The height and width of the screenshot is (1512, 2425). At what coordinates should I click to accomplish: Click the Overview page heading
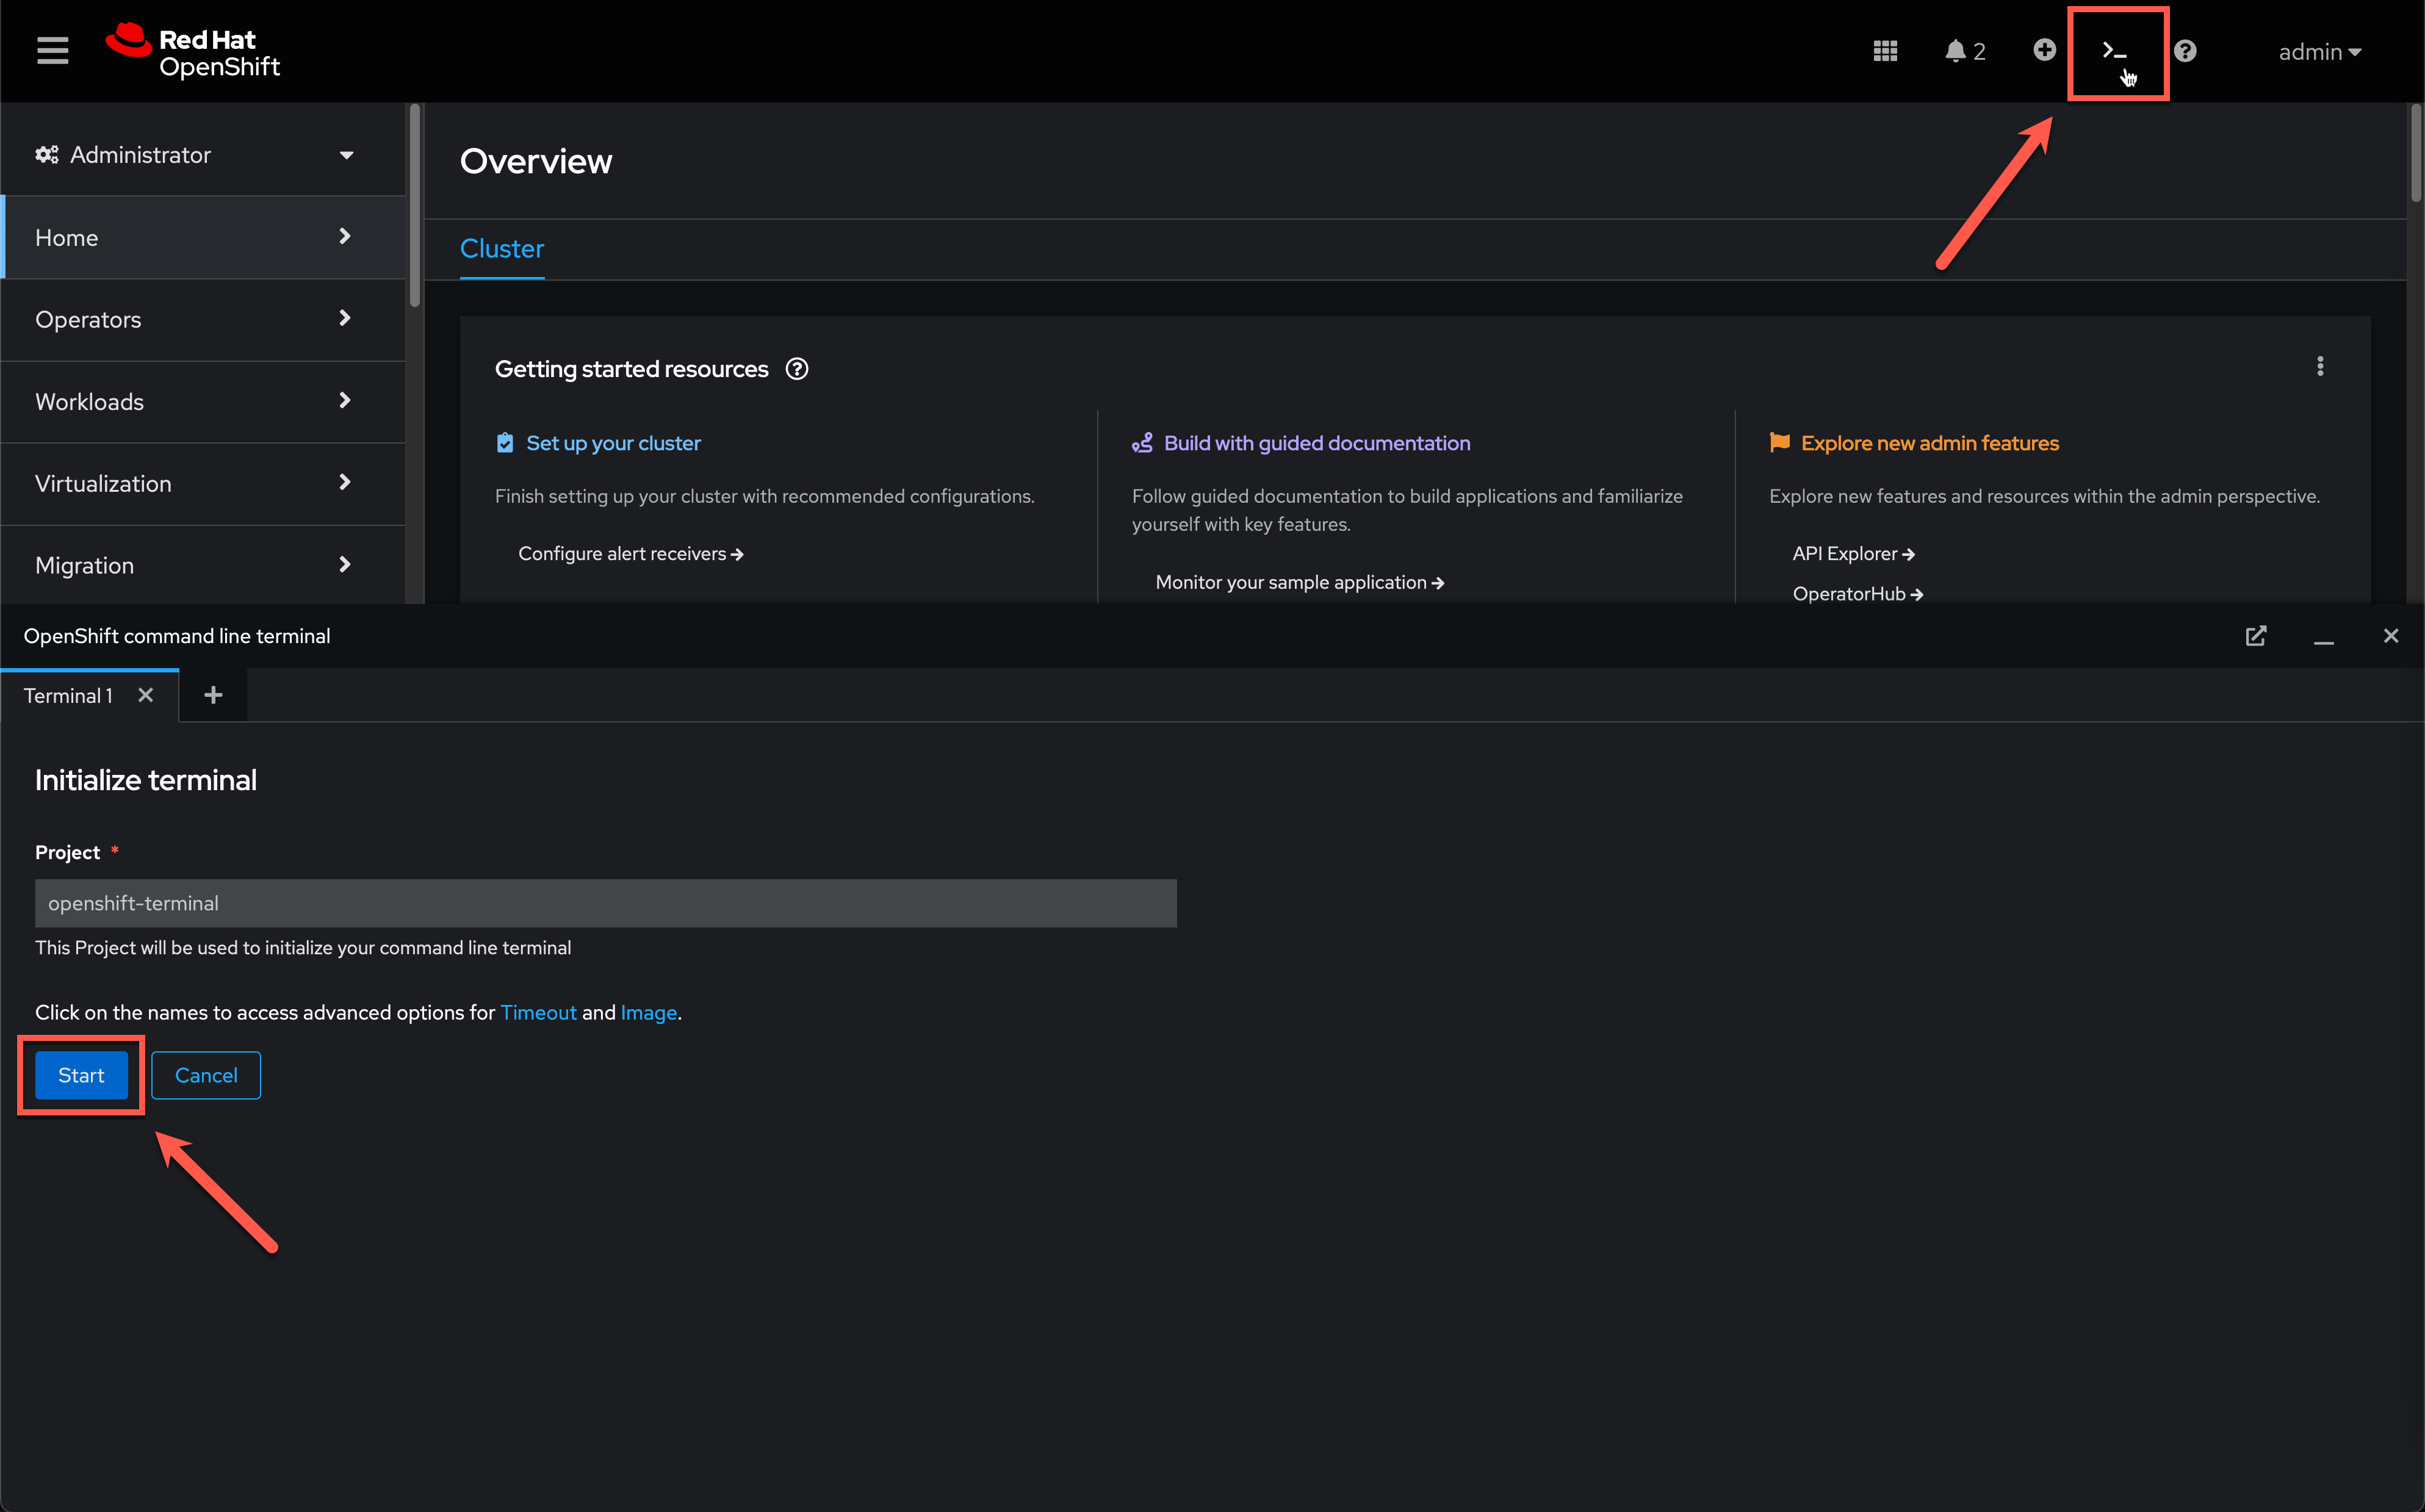tap(536, 161)
